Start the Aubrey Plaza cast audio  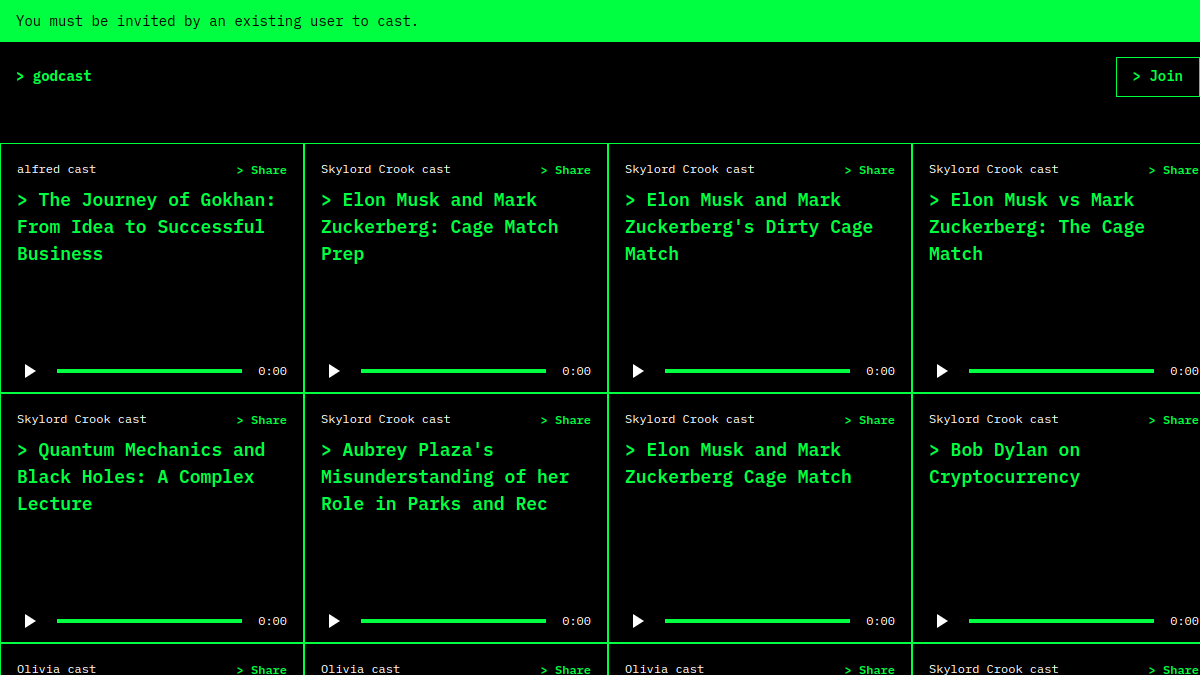334,621
